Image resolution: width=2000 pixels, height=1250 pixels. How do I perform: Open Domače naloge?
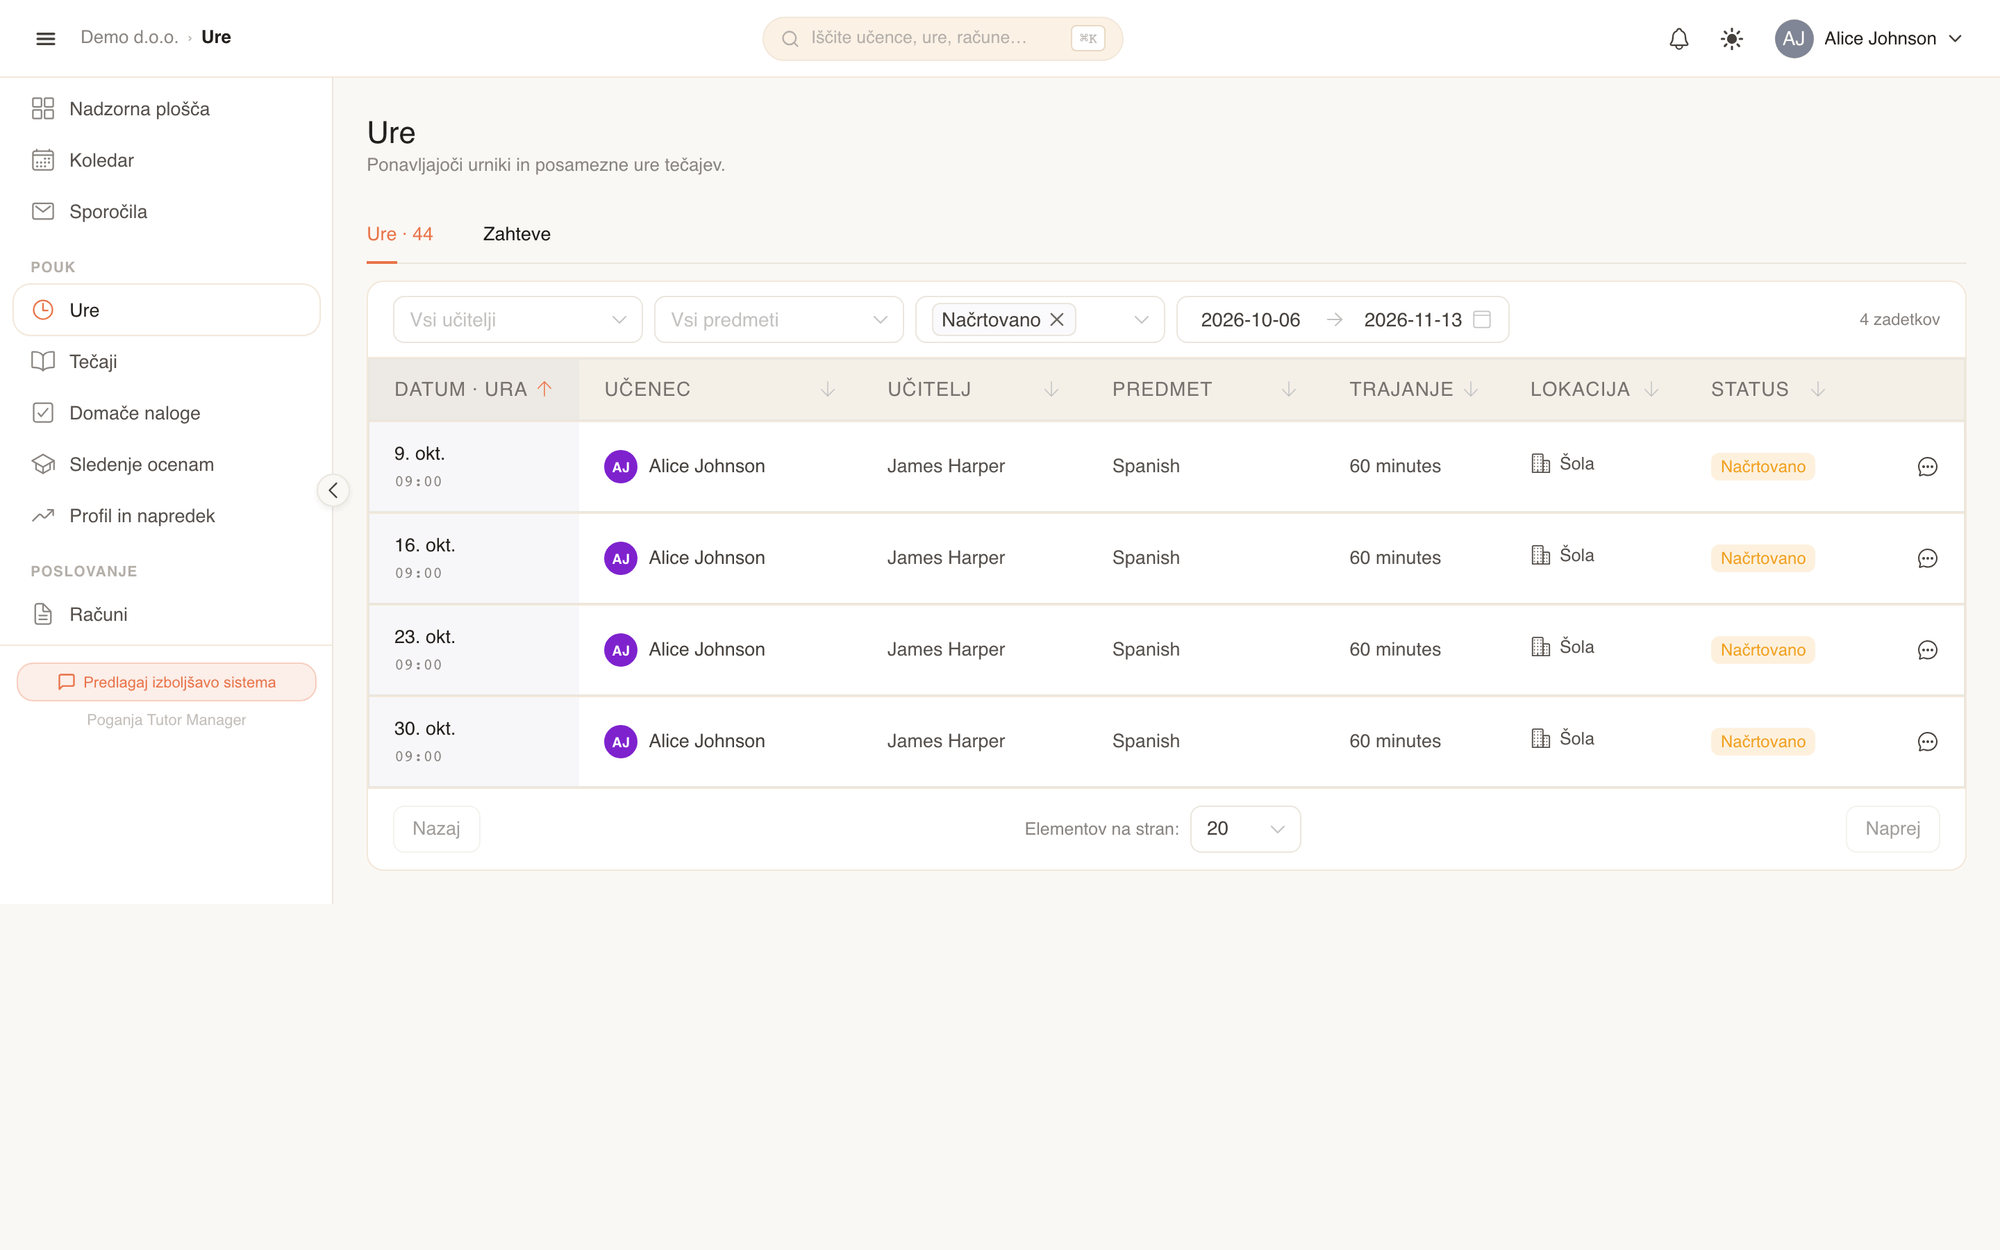[x=166, y=413]
